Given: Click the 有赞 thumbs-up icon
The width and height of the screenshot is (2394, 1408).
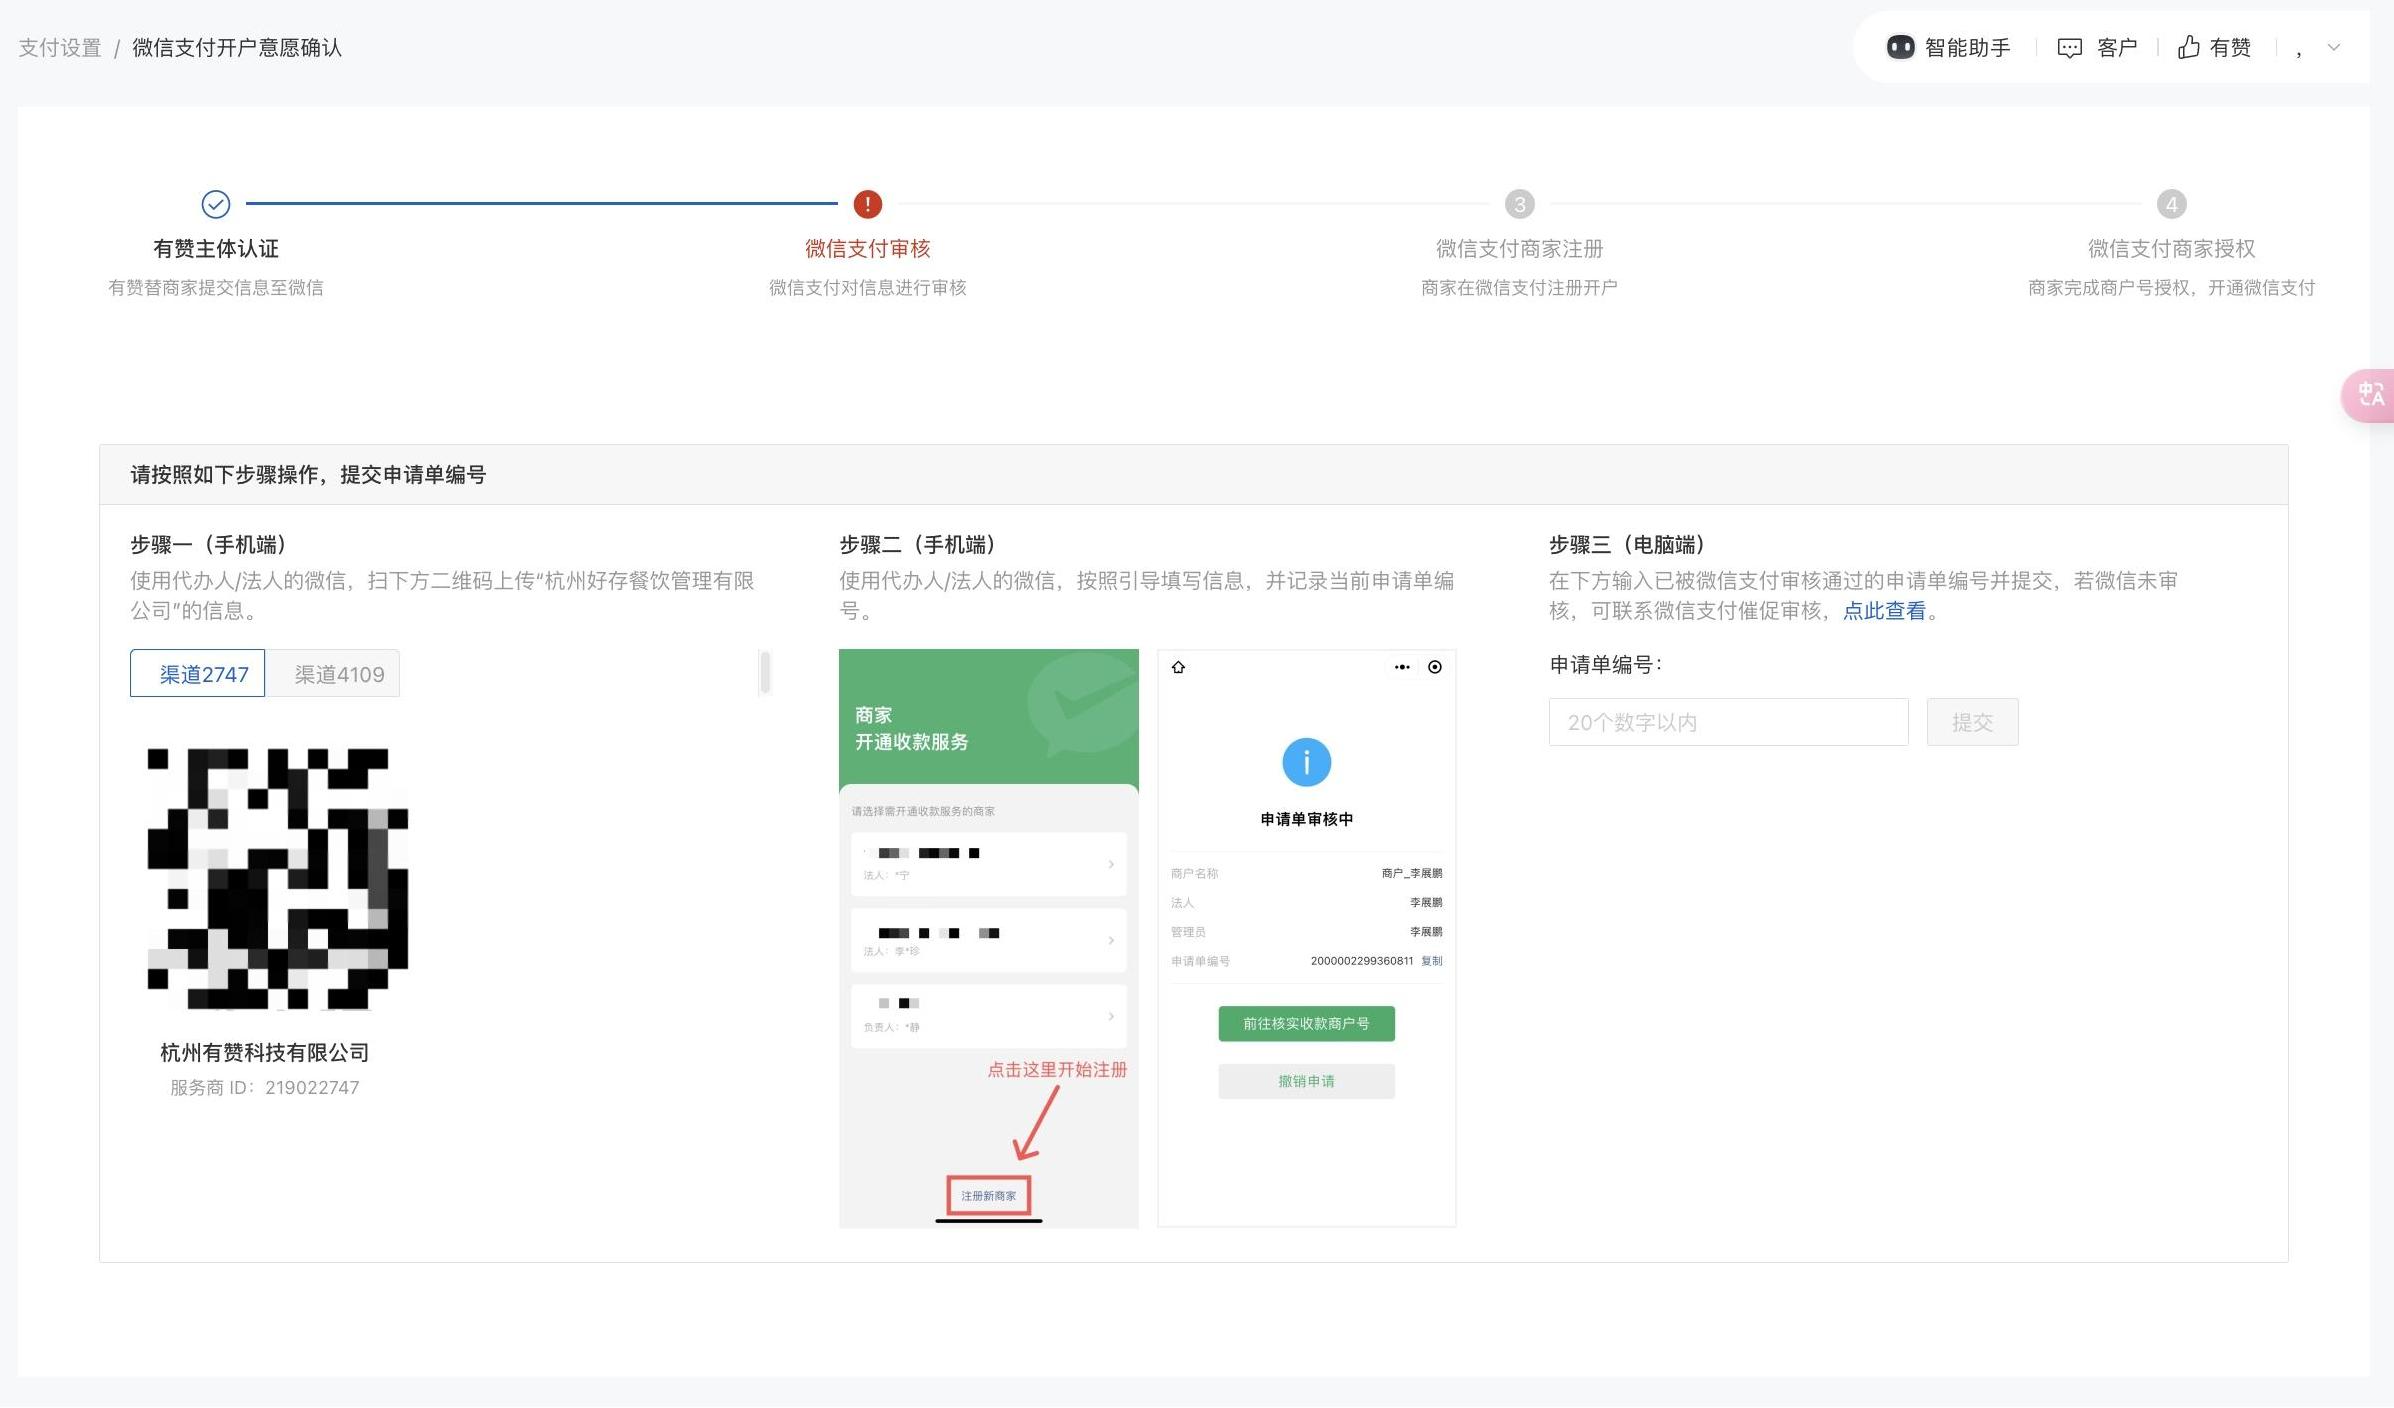Looking at the screenshot, I should tap(2190, 47).
